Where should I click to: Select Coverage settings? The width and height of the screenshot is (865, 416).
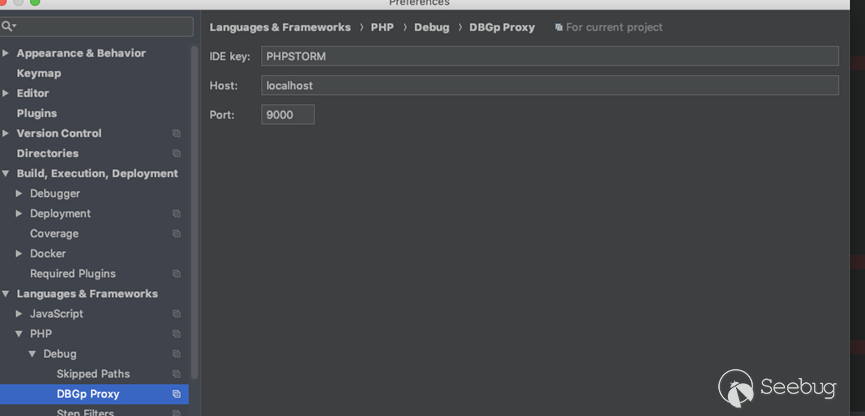[x=54, y=233]
